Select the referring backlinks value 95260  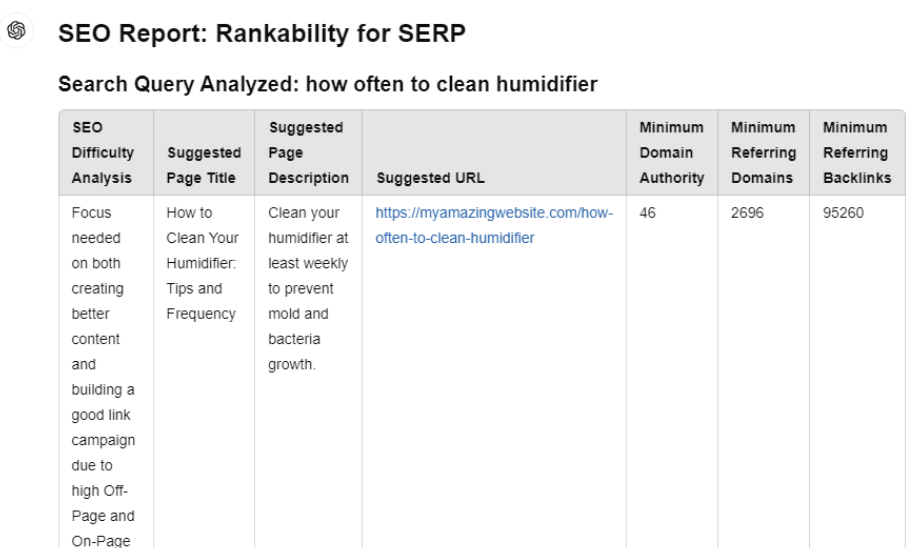[843, 213]
